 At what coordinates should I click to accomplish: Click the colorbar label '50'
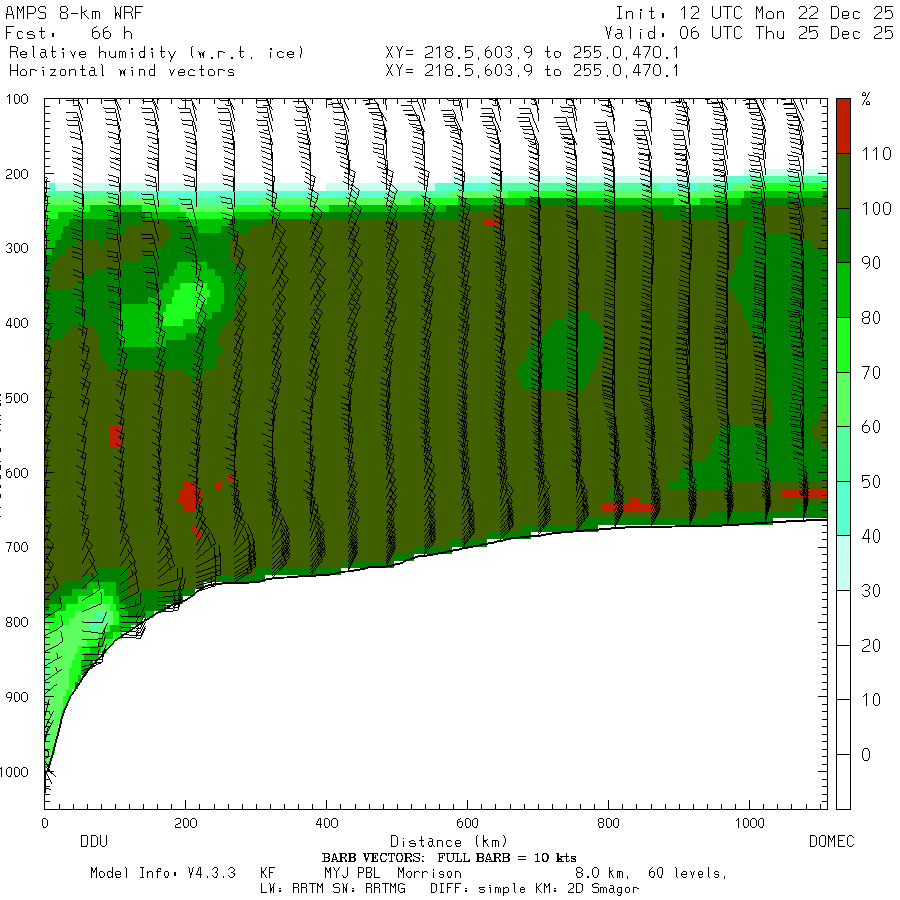[871, 482]
